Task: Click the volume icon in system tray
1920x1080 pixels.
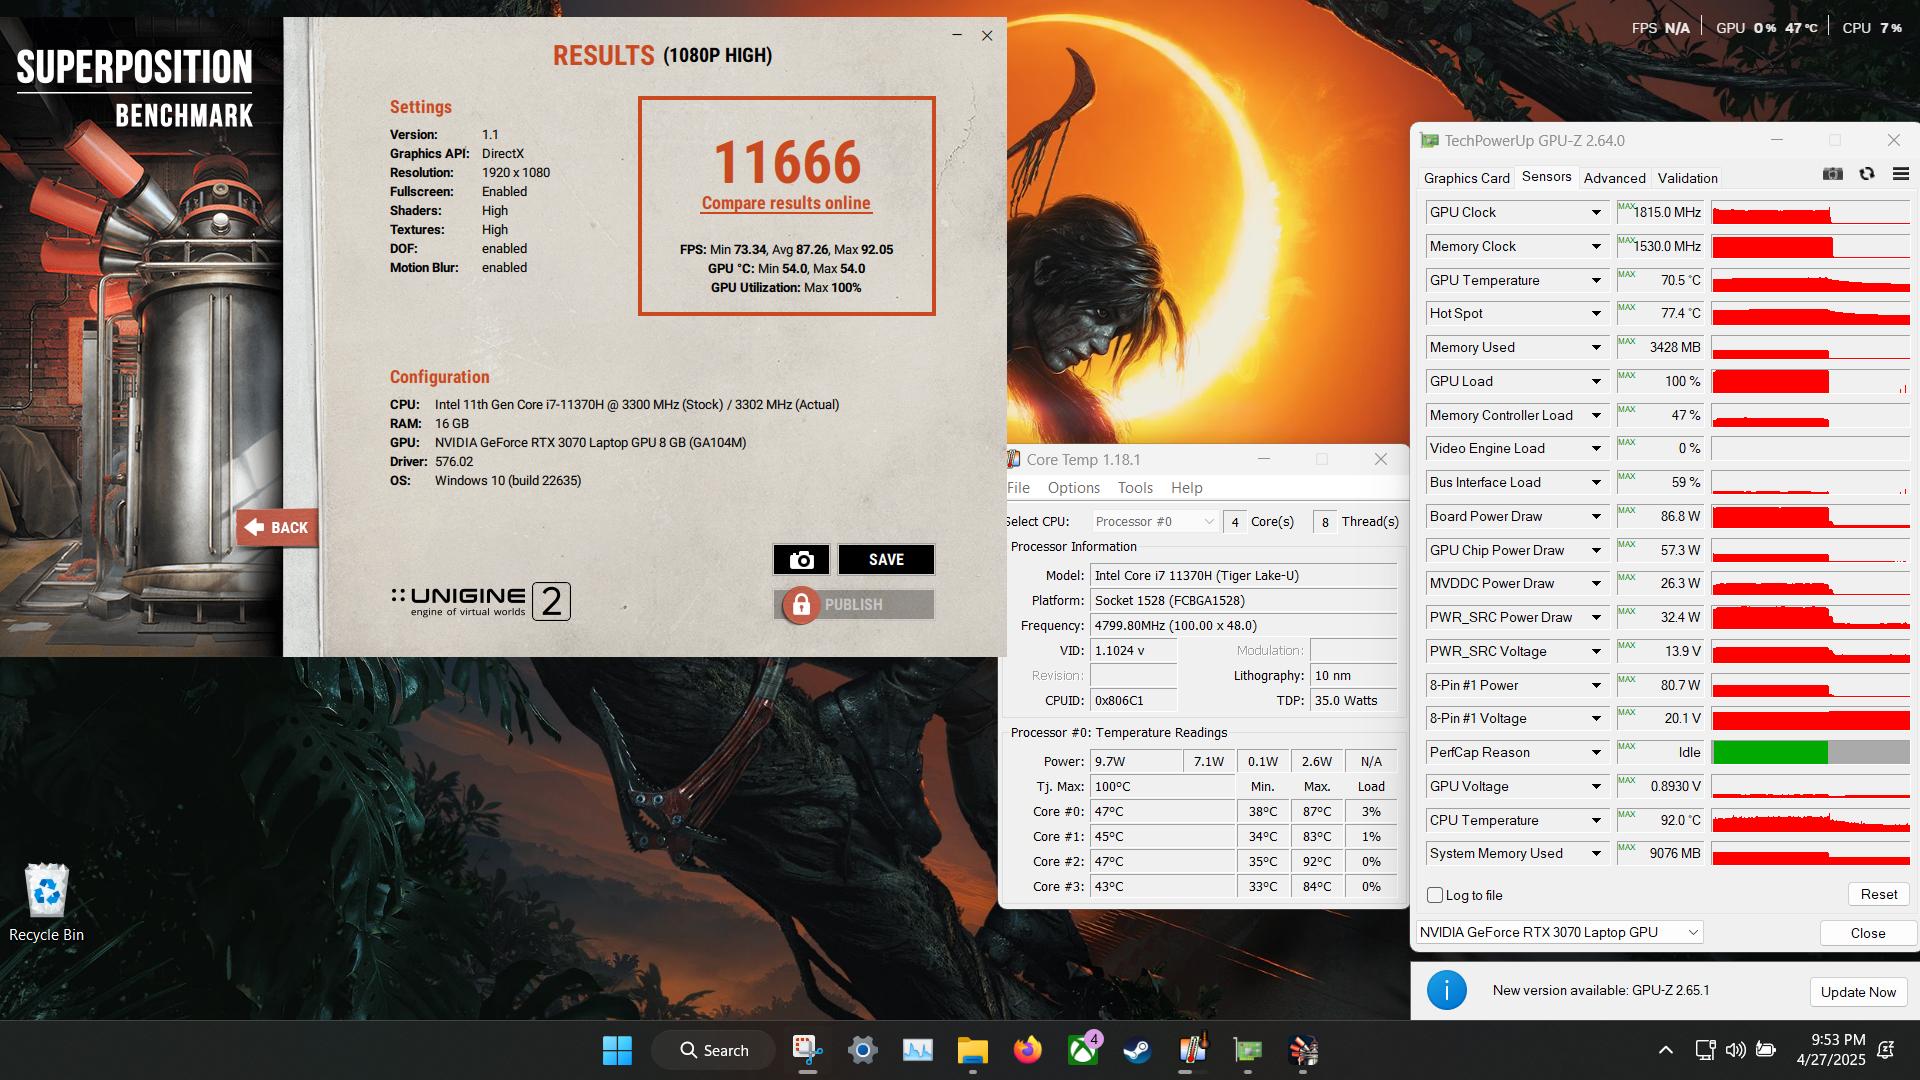Action: point(1735,1050)
